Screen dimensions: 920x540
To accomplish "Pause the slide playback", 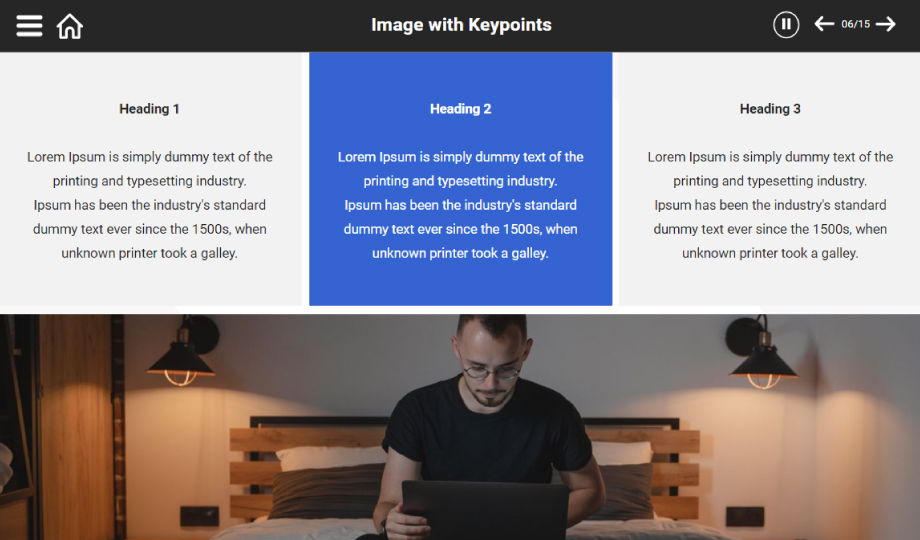I will point(786,25).
